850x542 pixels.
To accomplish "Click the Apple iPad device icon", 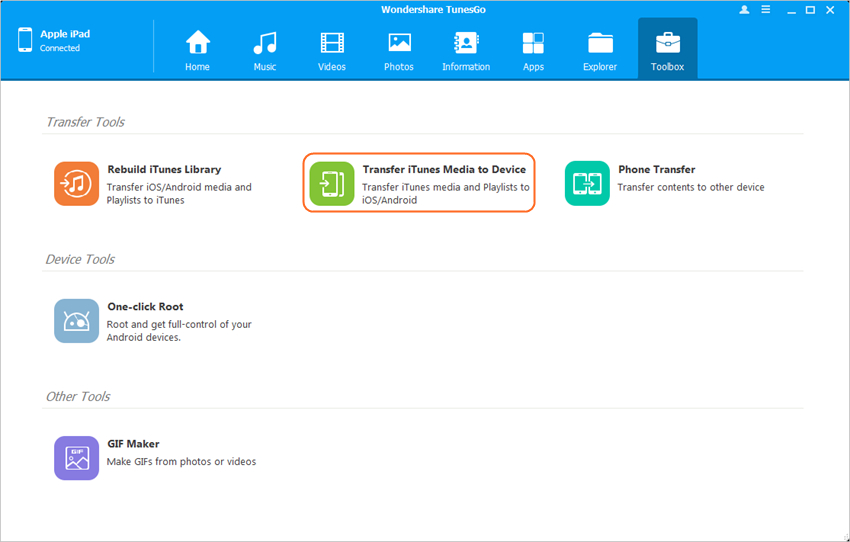I will pos(25,40).
